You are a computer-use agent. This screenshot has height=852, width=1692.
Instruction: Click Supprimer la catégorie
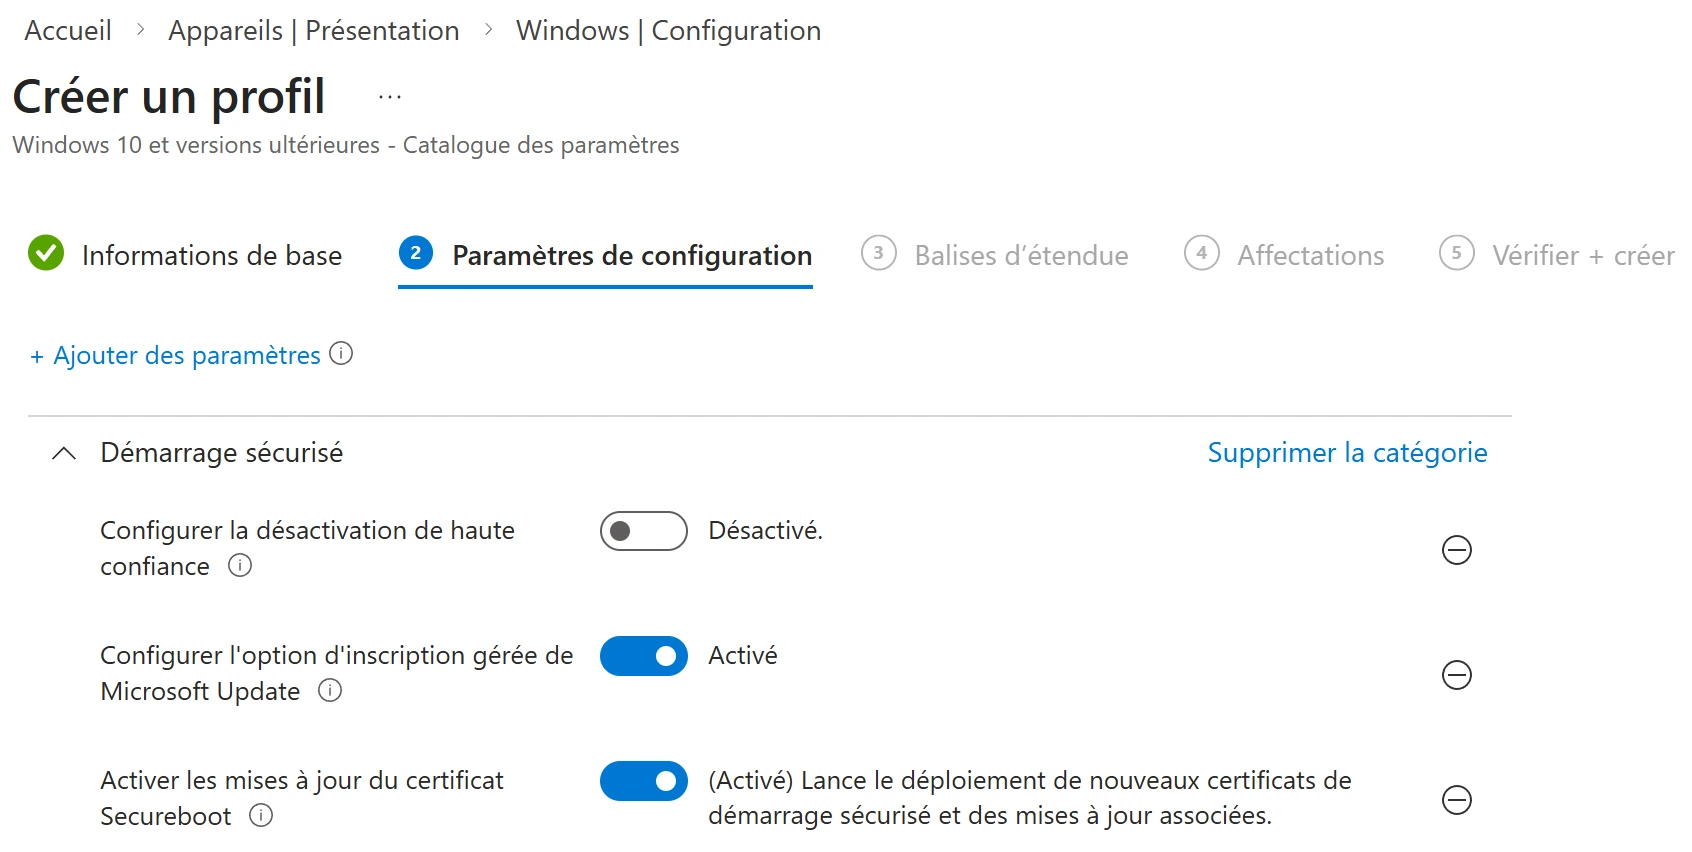click(x=1347, y=452)
